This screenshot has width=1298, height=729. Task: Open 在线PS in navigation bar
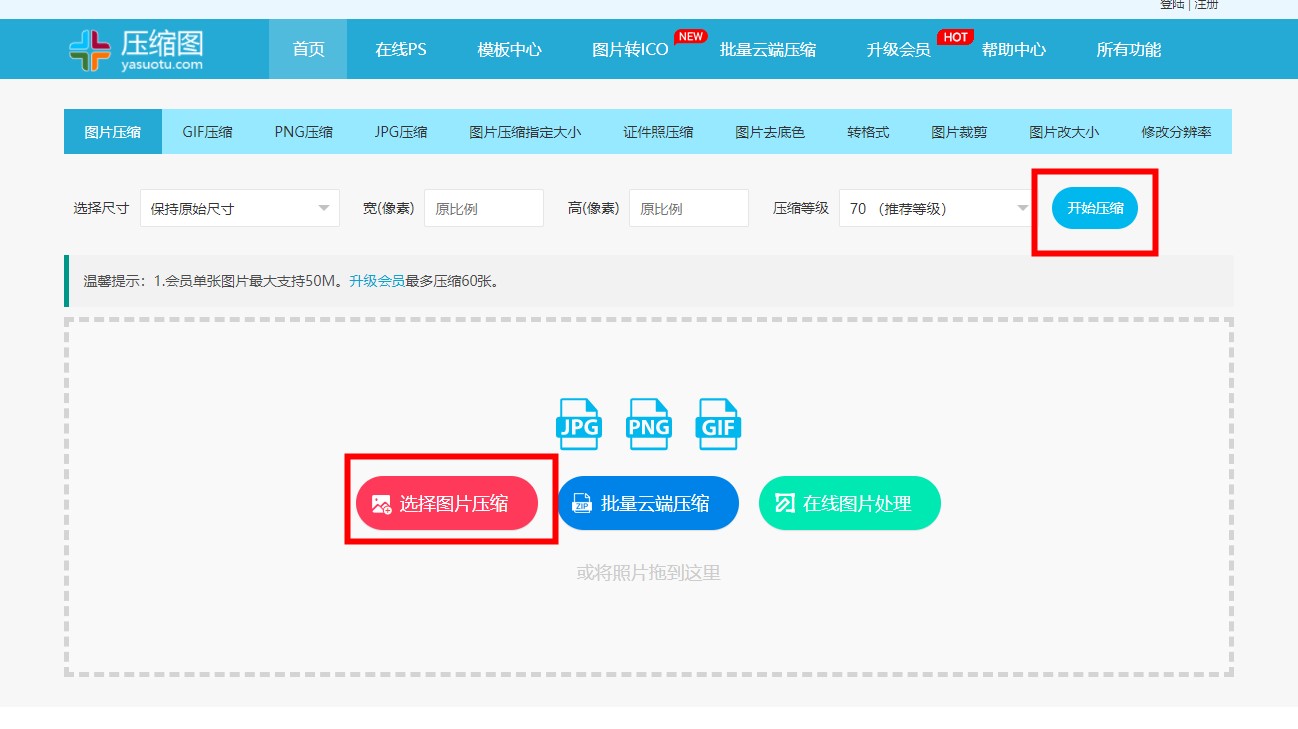click(x=400, y=49)
